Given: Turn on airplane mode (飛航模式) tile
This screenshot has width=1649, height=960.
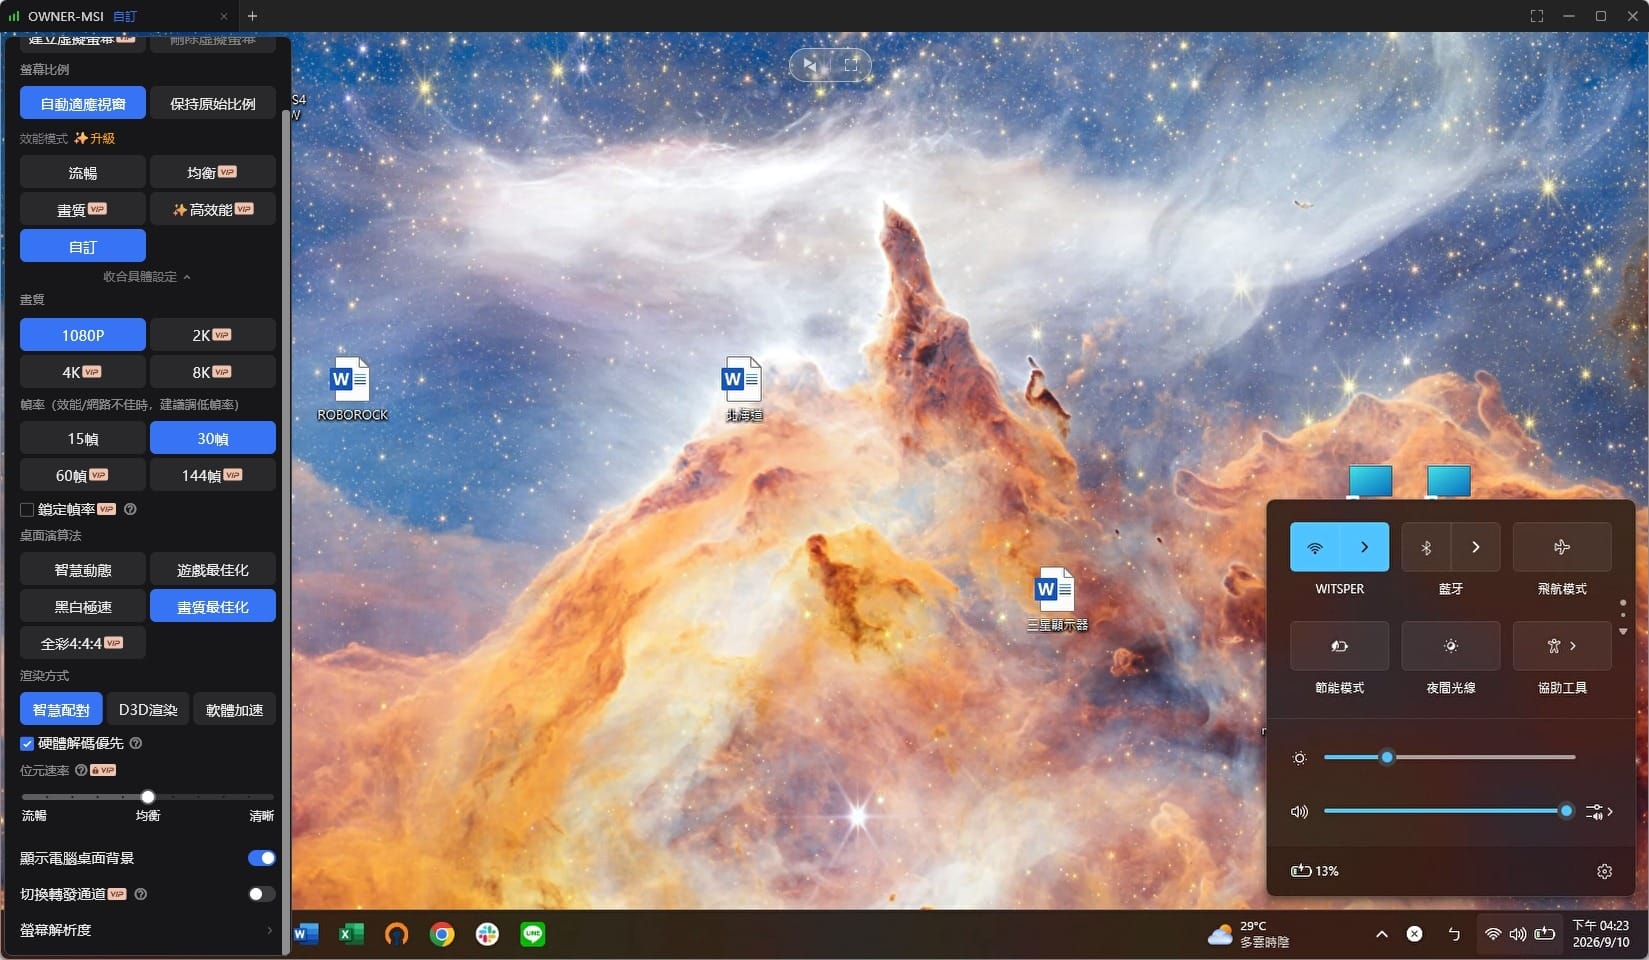Looking at the screenshot, I should [x=1562, y=547].
